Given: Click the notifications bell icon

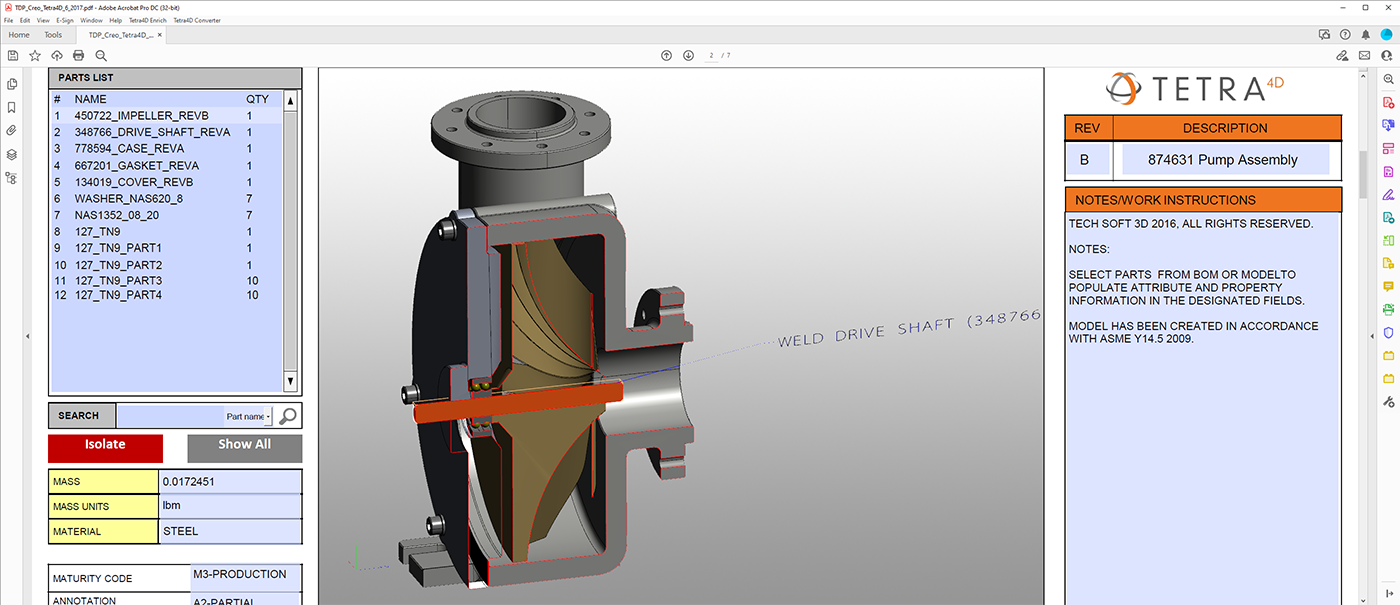Looking at the screenshot, I should pos(1366,34).
